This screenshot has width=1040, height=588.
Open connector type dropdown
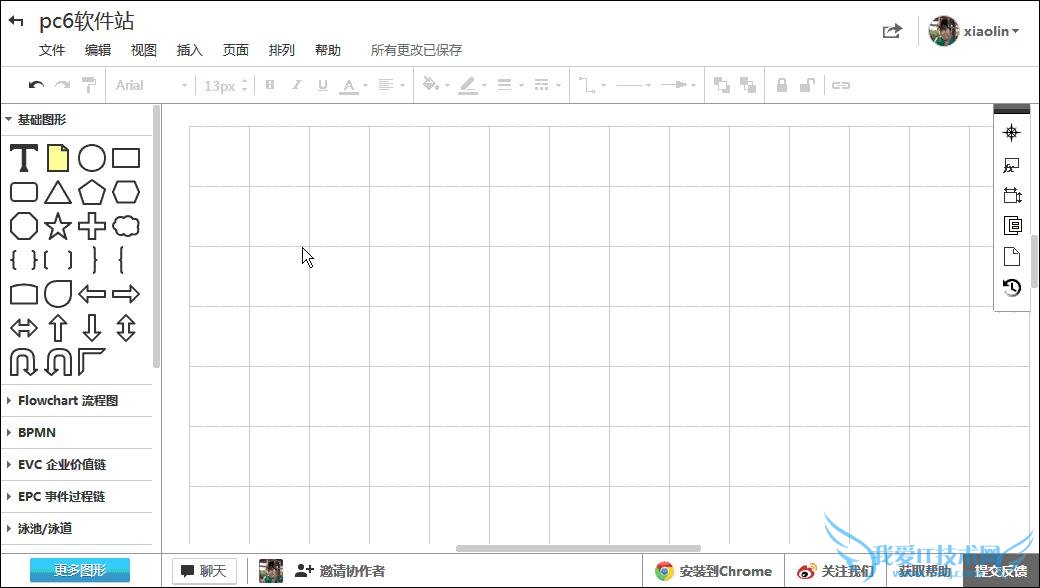[x=592, y=85]
